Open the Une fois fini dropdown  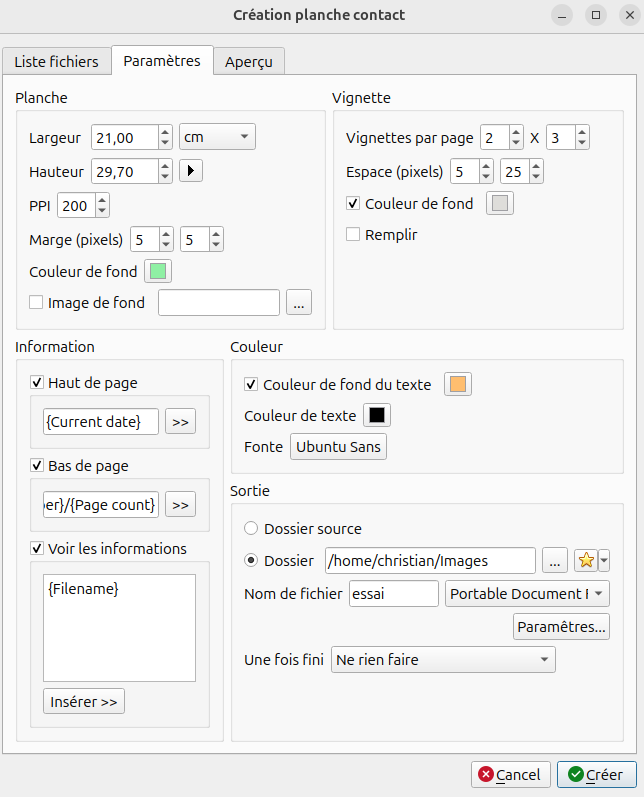click(443, 660)
